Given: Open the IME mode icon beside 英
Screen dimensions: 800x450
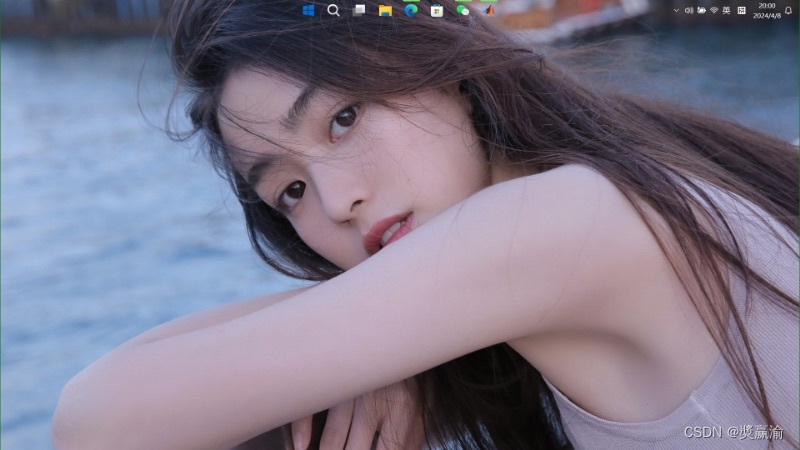Looking at the screenshot, I should 742,10.
